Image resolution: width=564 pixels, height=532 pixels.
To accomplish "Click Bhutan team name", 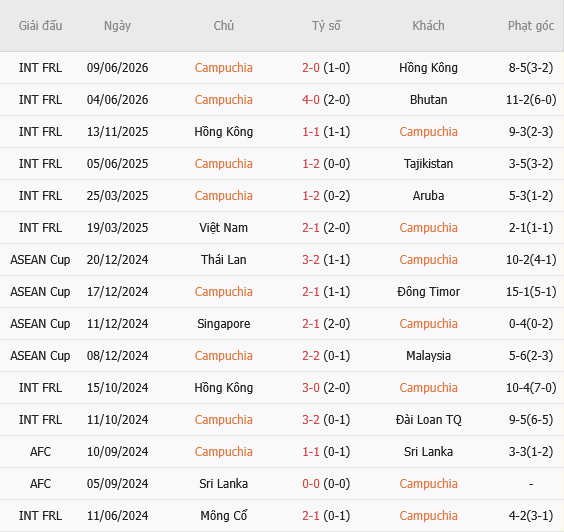I will pos(428,100).
